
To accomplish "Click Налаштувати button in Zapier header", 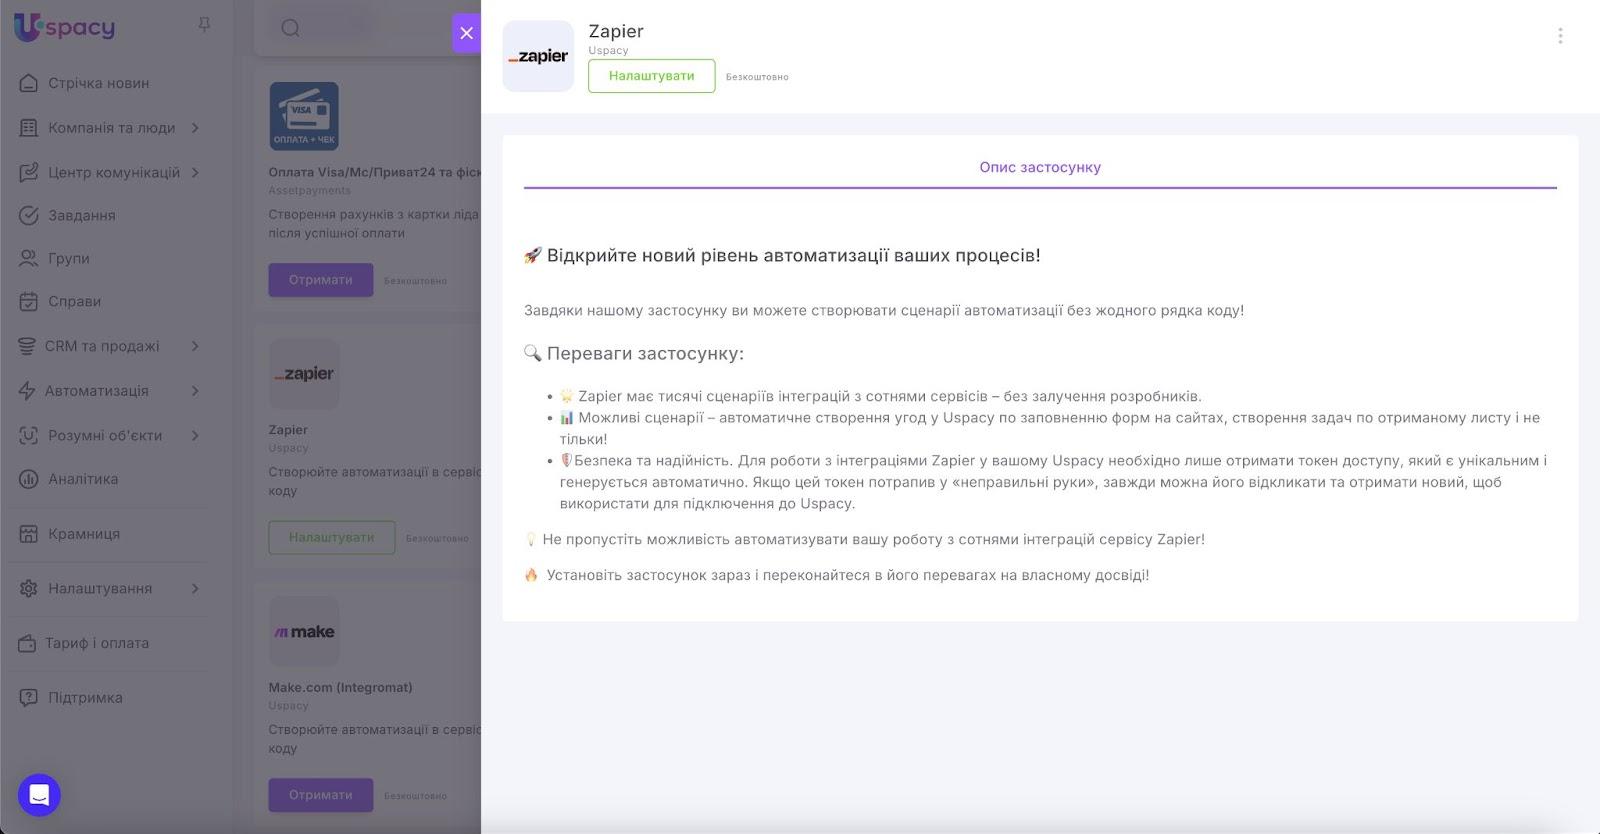I will [651, 76].
